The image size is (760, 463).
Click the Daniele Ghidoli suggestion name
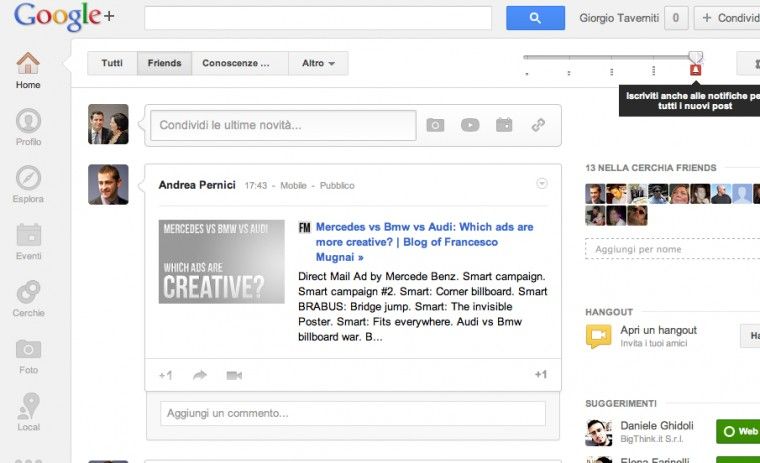click(657, 425)
